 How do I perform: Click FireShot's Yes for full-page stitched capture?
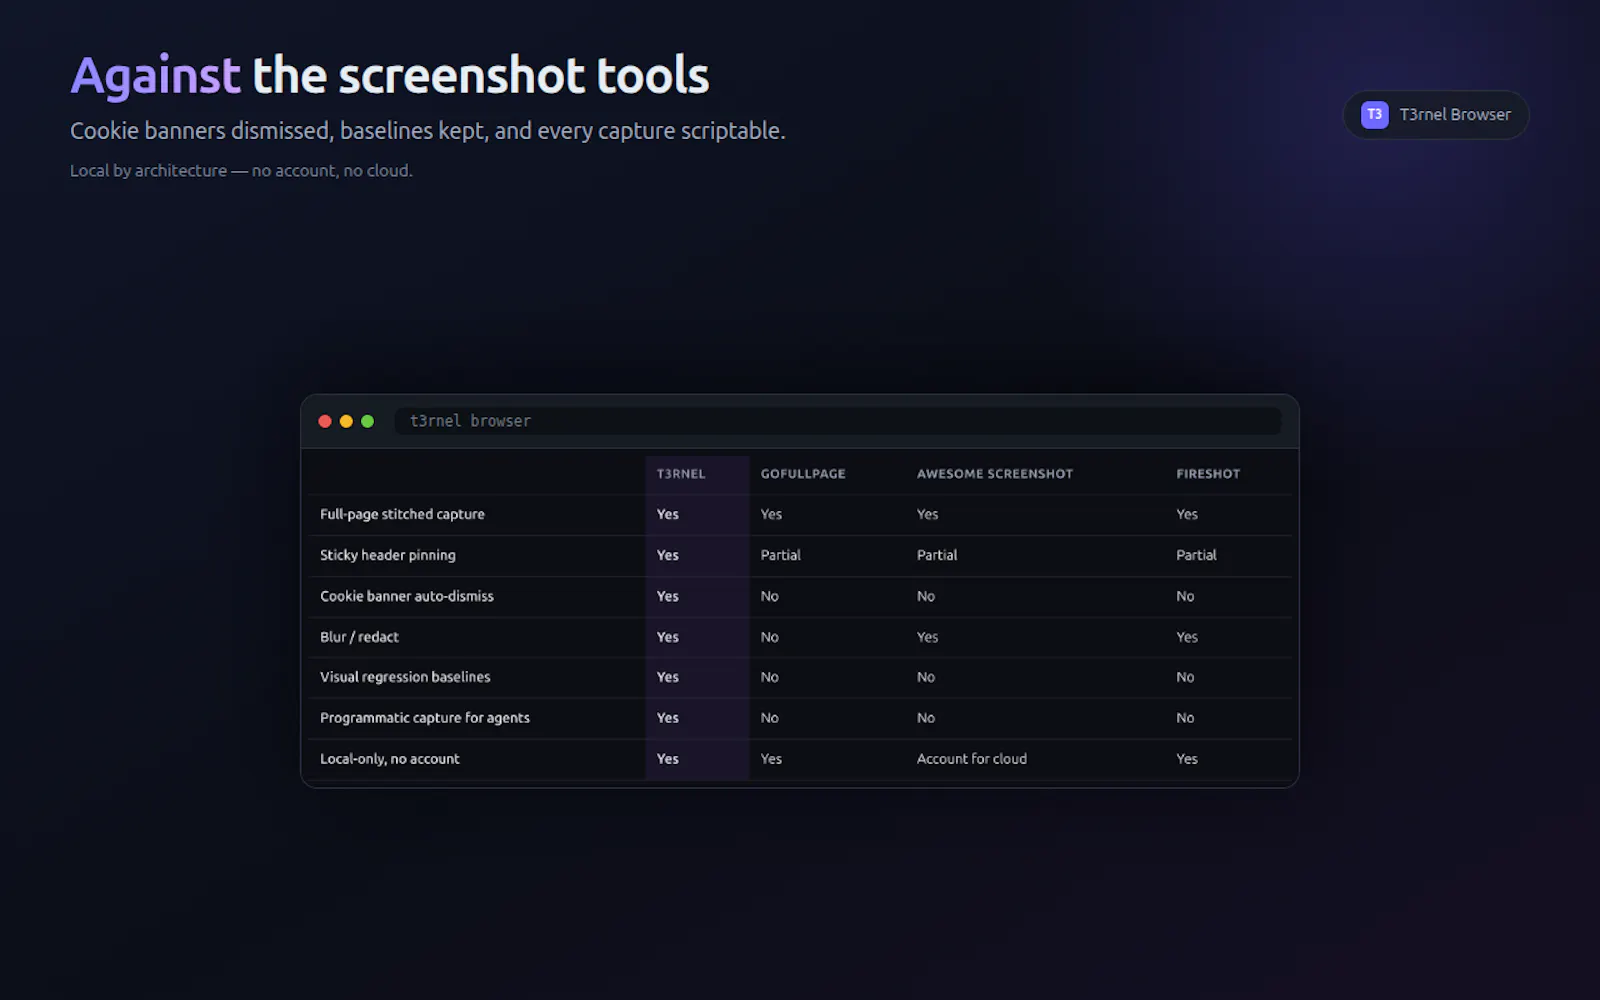coord(1187,514)
